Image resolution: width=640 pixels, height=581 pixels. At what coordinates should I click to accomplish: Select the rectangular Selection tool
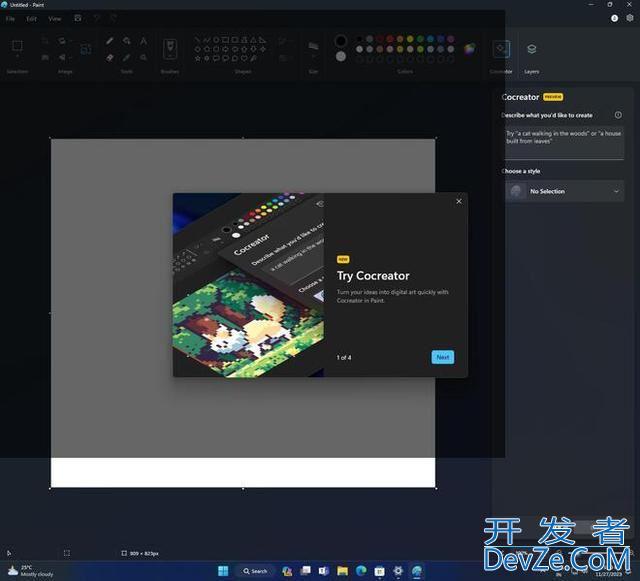(17, 45)
